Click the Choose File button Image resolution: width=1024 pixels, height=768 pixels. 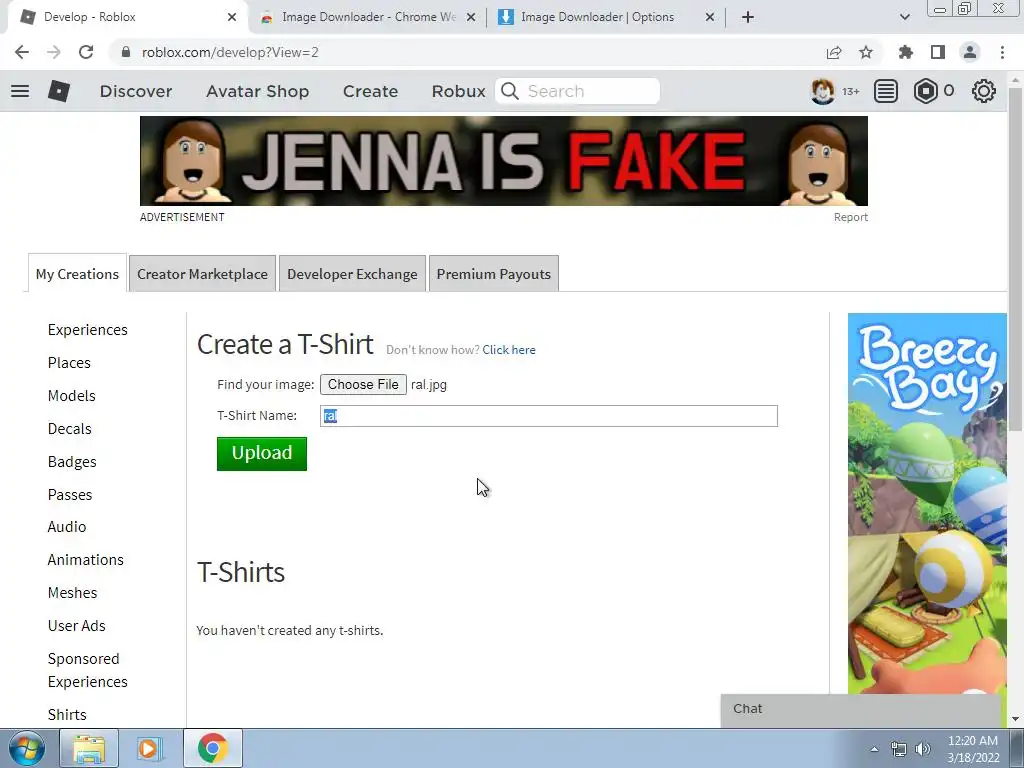point(363,385)
